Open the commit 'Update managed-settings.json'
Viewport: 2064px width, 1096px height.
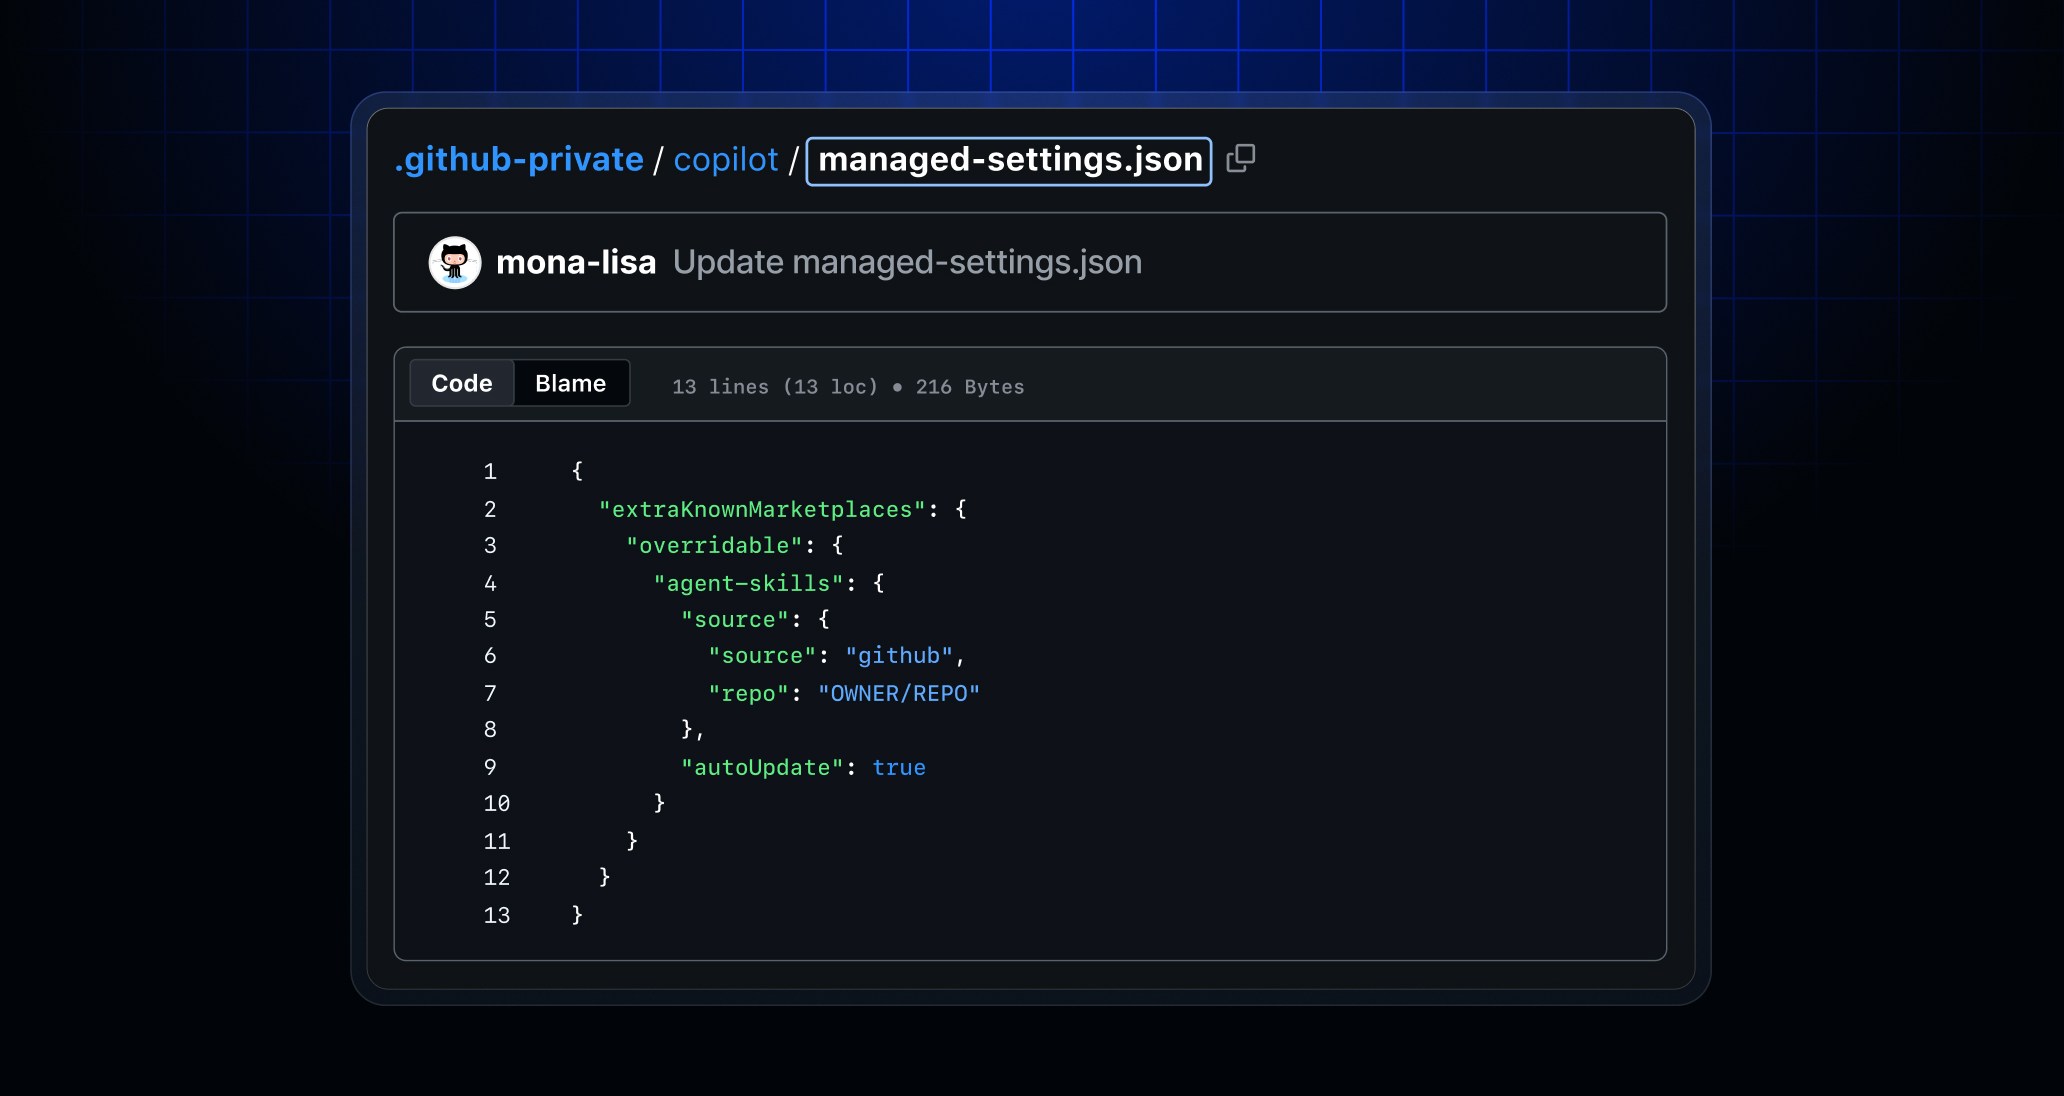pyautogui.click(x=907, y=262)
